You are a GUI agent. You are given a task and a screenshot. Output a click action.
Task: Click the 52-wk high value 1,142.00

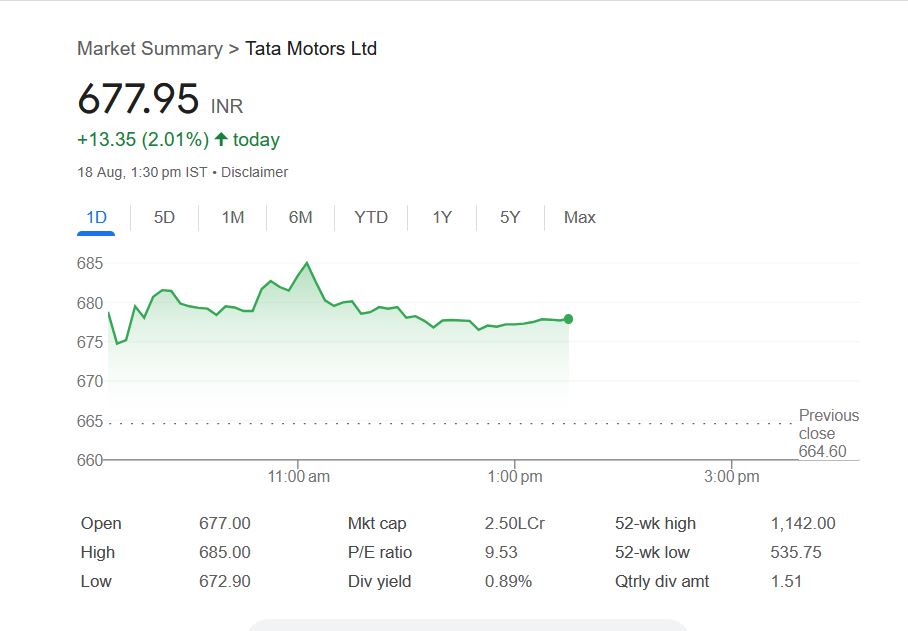(x=802, y=523)
